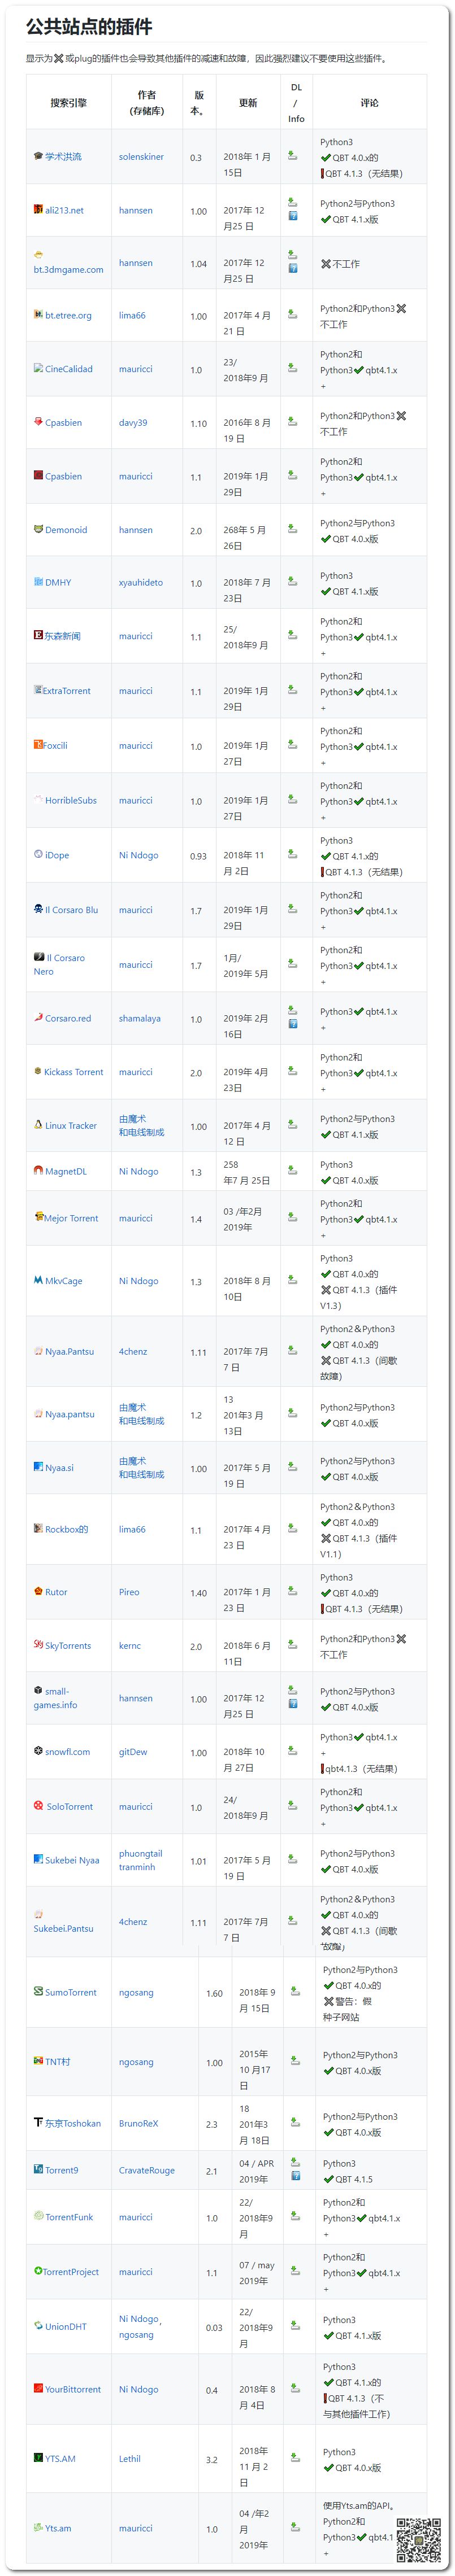
Task: Click the download icon in the ali213.net row
Action: pos(292,202)
